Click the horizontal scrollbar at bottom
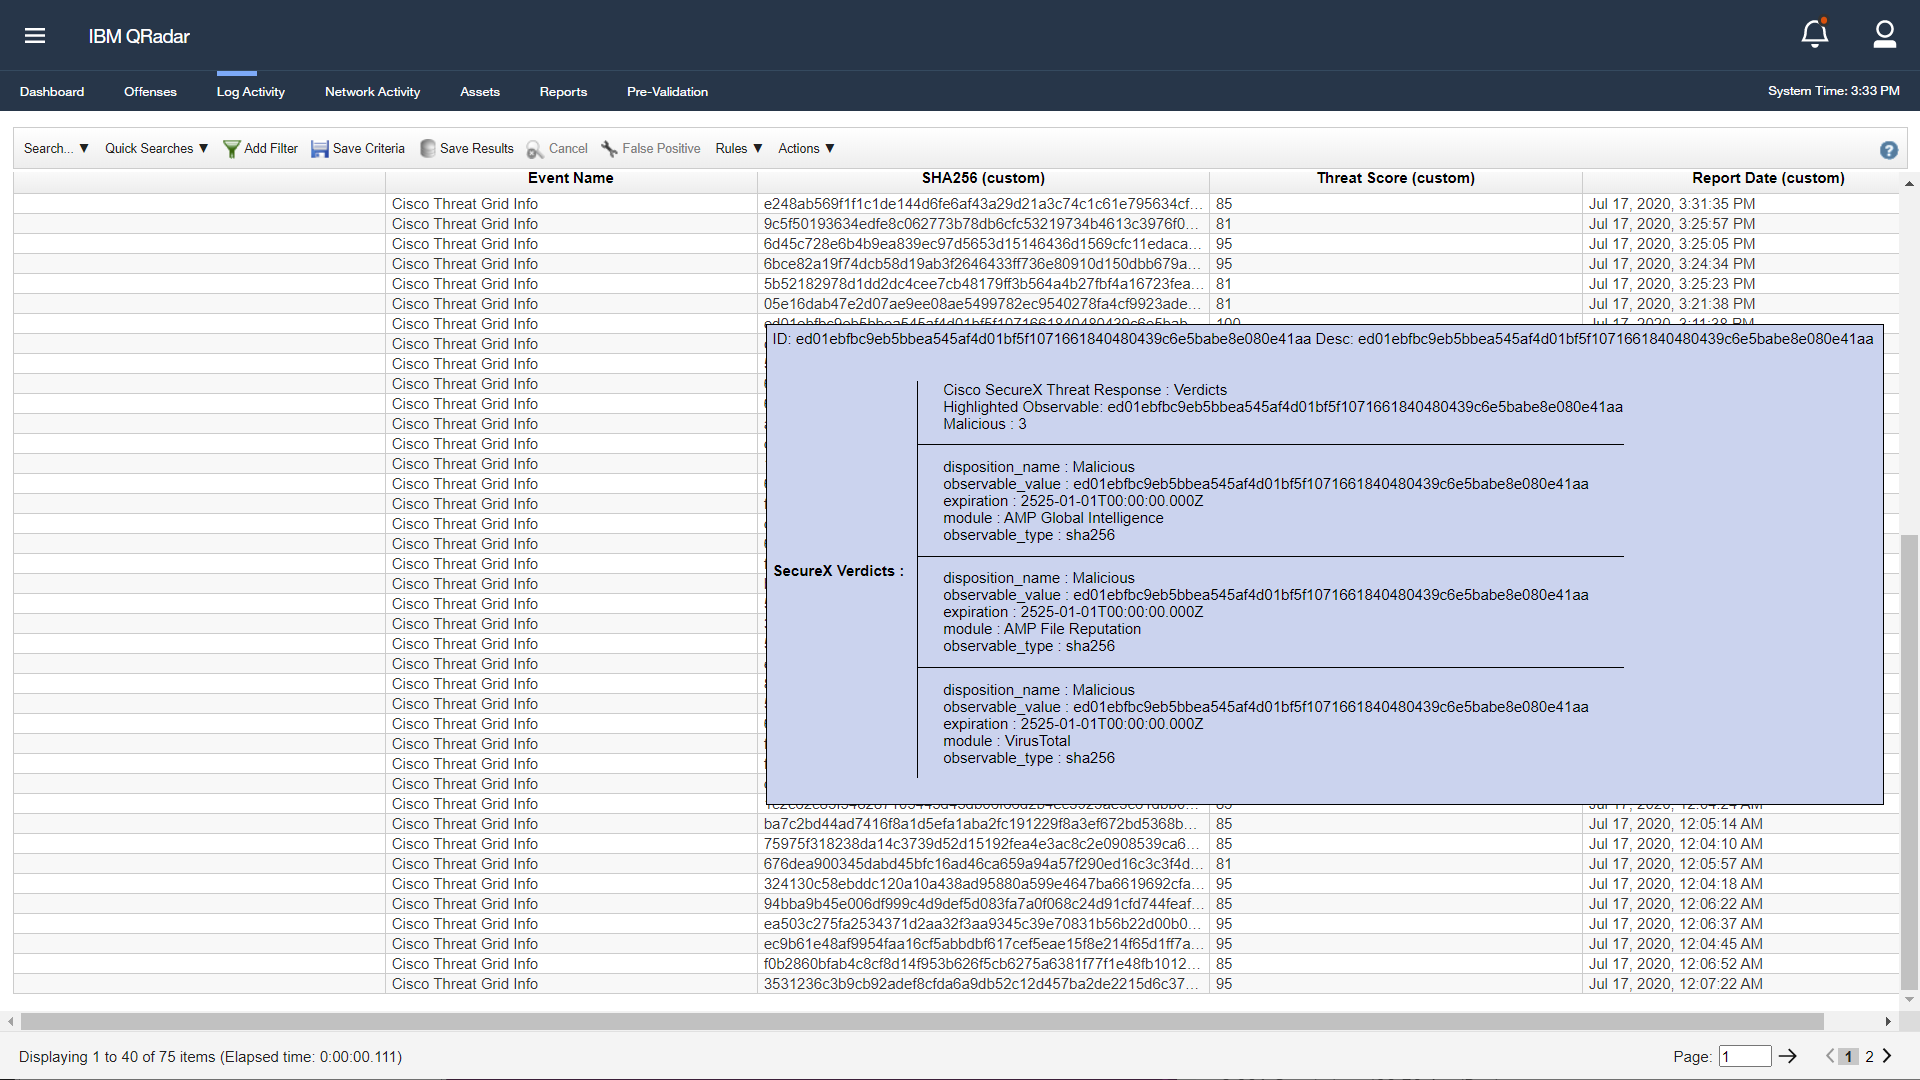This screenshot has width=1920, height=1080. pyautogui.click(x=920, y=1022)
